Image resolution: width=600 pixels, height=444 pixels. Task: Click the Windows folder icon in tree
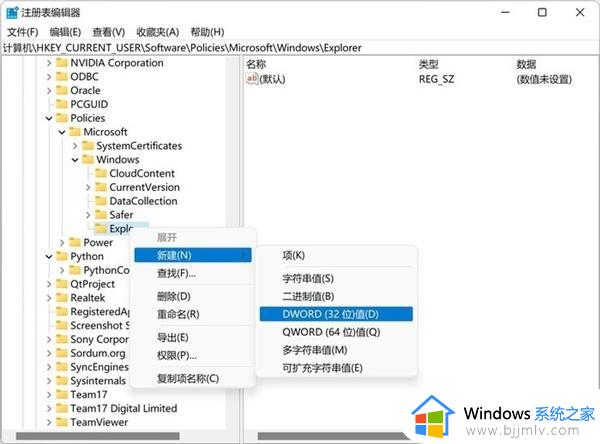pyautogui.click(x=88, y=159)
